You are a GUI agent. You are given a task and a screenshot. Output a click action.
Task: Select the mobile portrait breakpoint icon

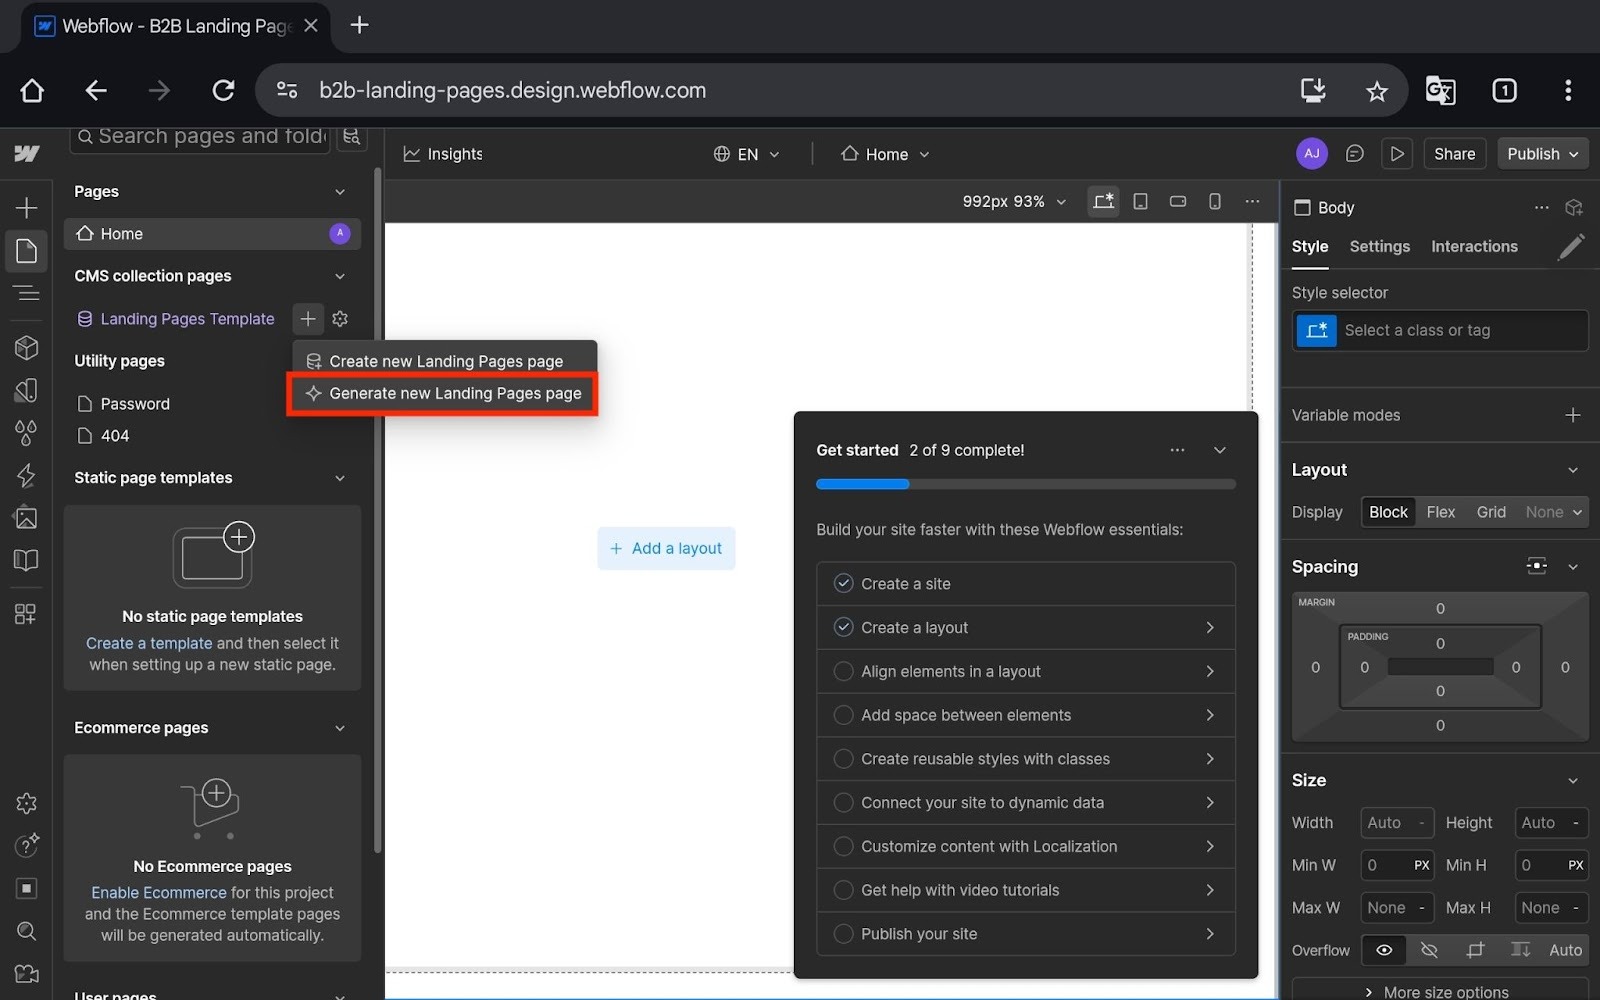1215,201
